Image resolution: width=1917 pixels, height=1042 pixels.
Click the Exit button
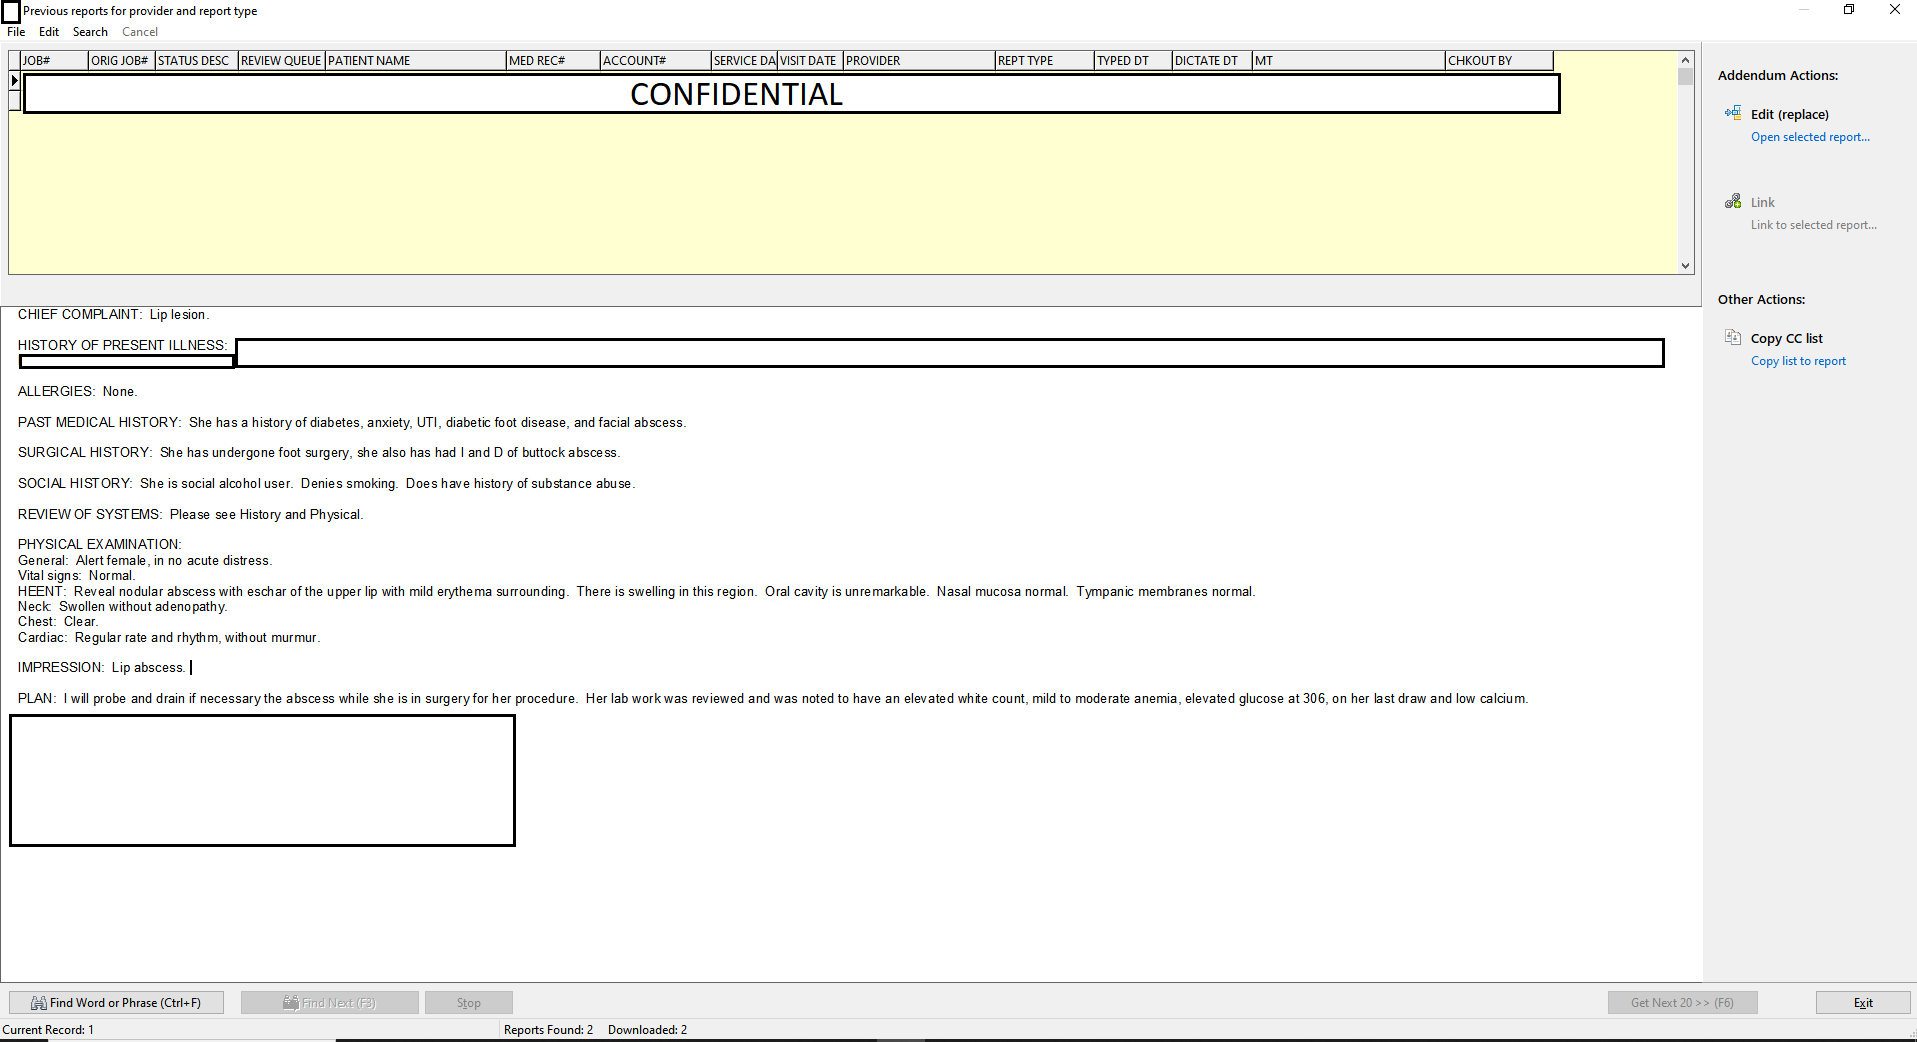pos(1863,1003)
